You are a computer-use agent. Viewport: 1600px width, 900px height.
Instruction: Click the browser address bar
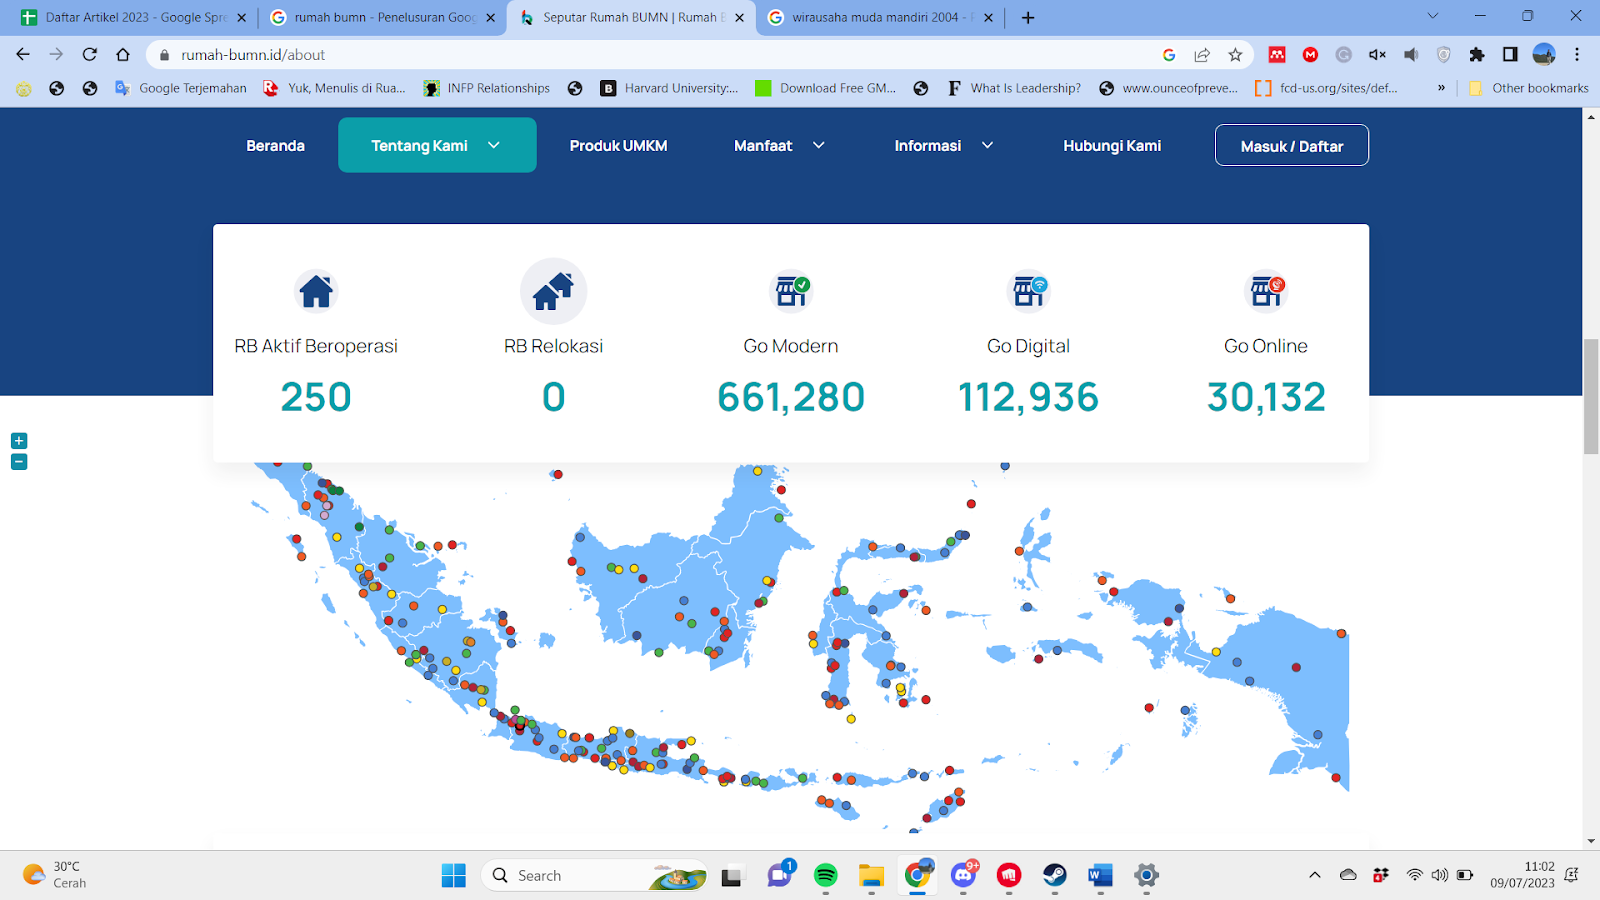660,55
